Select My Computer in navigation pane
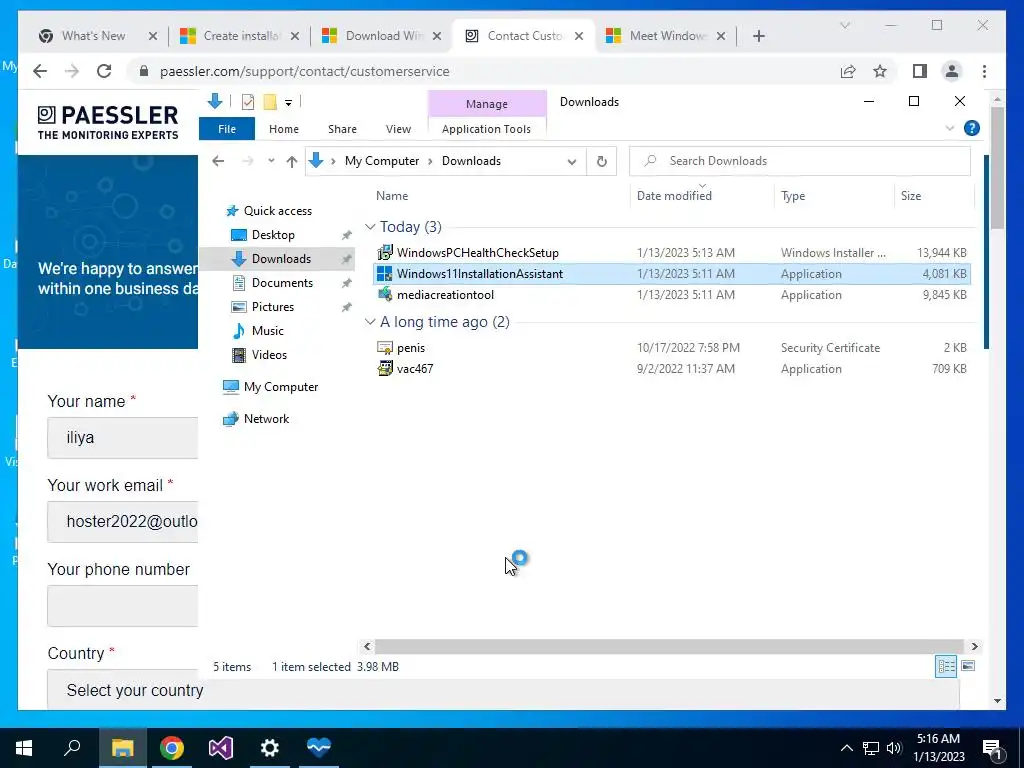The width and height of the screenshot is (1024, 768). pos(281,387)
